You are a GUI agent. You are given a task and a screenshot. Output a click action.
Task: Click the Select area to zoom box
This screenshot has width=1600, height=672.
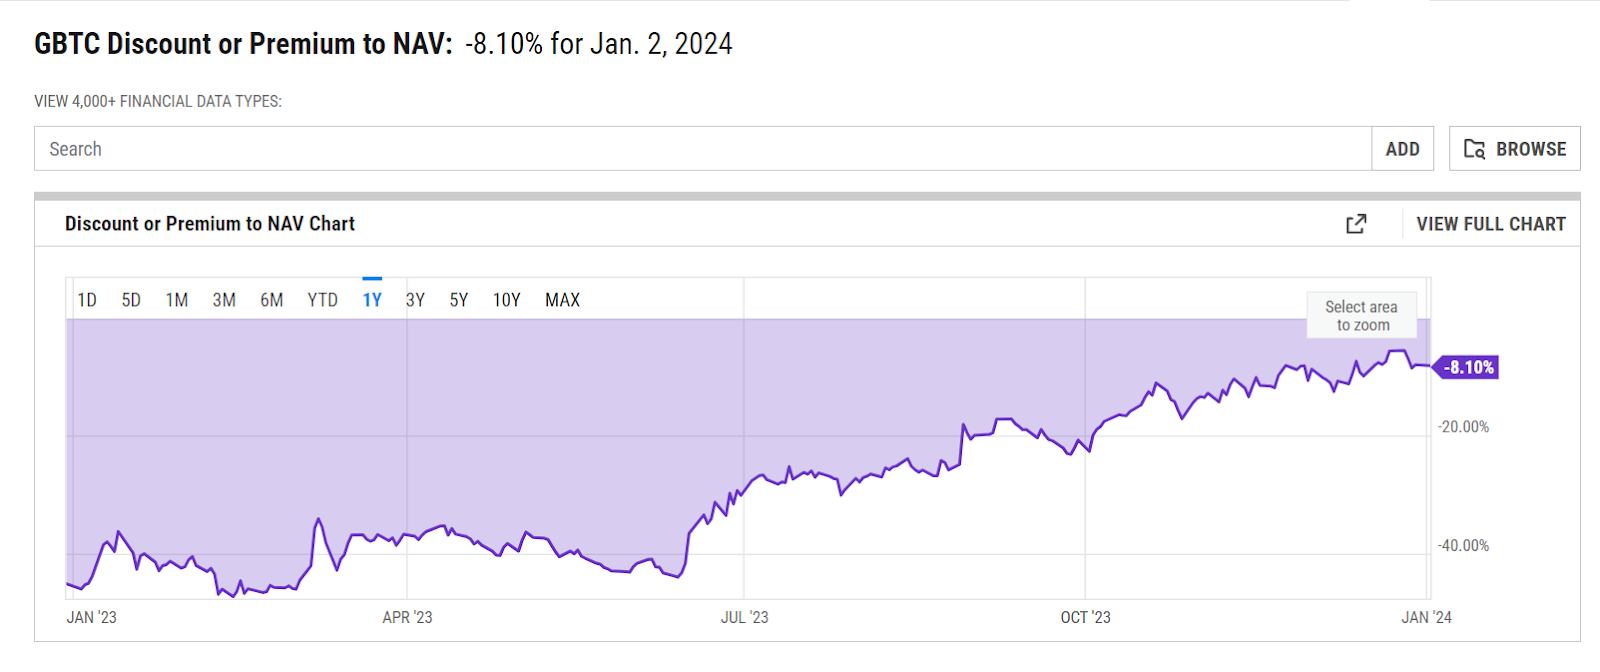(1361, 316)
